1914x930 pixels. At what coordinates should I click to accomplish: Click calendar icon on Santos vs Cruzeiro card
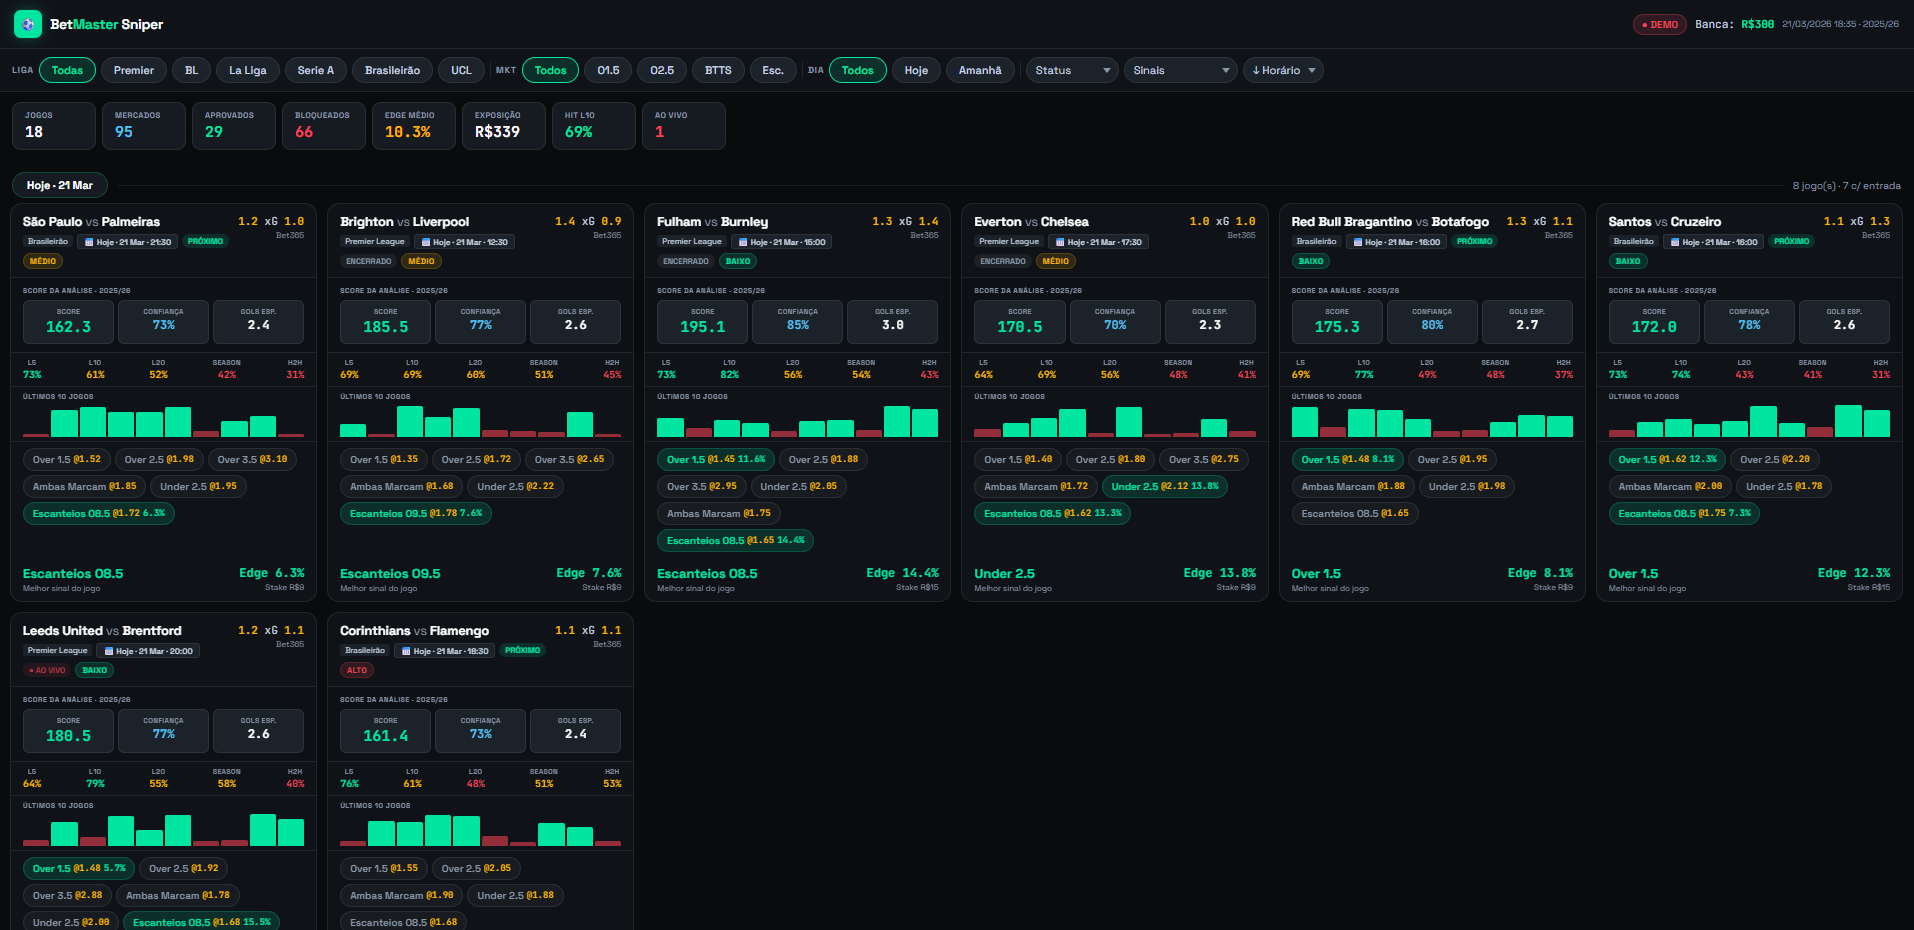1675,242
